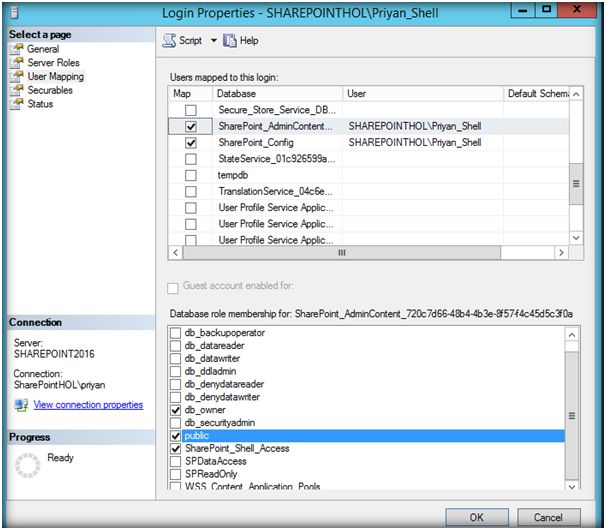This screenshot has width=606, height=530.
Task: Click the Securables page icon
Action: [17, 90]
